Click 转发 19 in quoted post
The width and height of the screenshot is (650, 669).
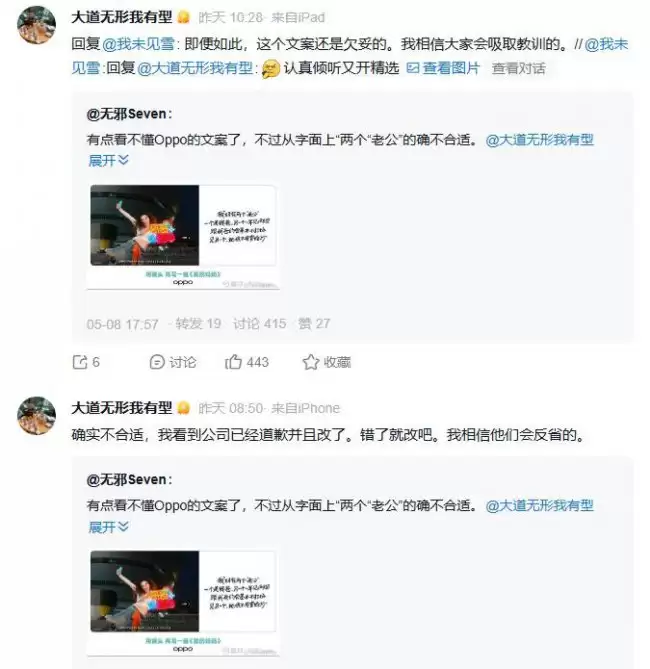[x=198, y=324]
